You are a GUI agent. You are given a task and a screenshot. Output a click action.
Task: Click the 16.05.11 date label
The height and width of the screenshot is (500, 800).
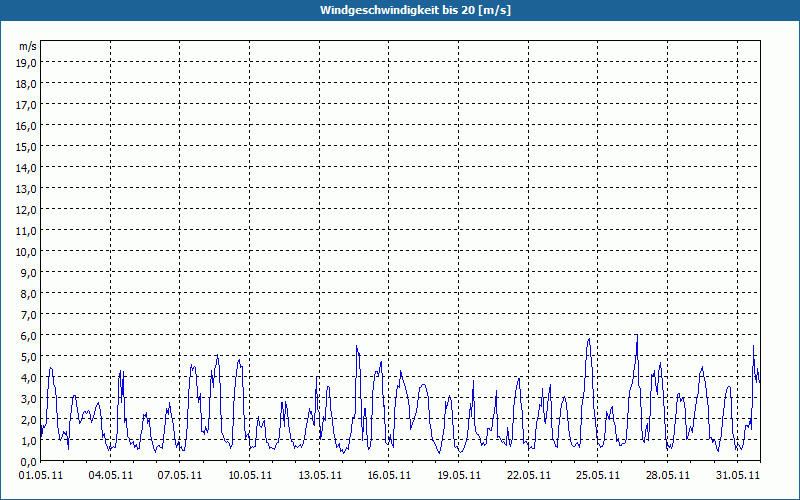point(389,475)
